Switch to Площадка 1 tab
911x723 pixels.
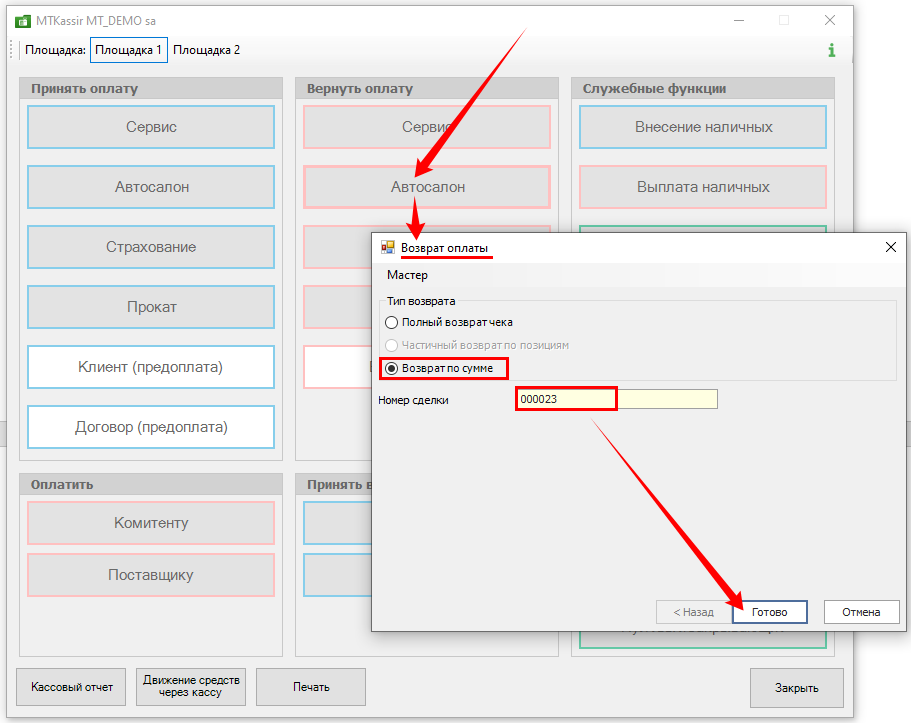pyautogui.click(x=128, y=50)
